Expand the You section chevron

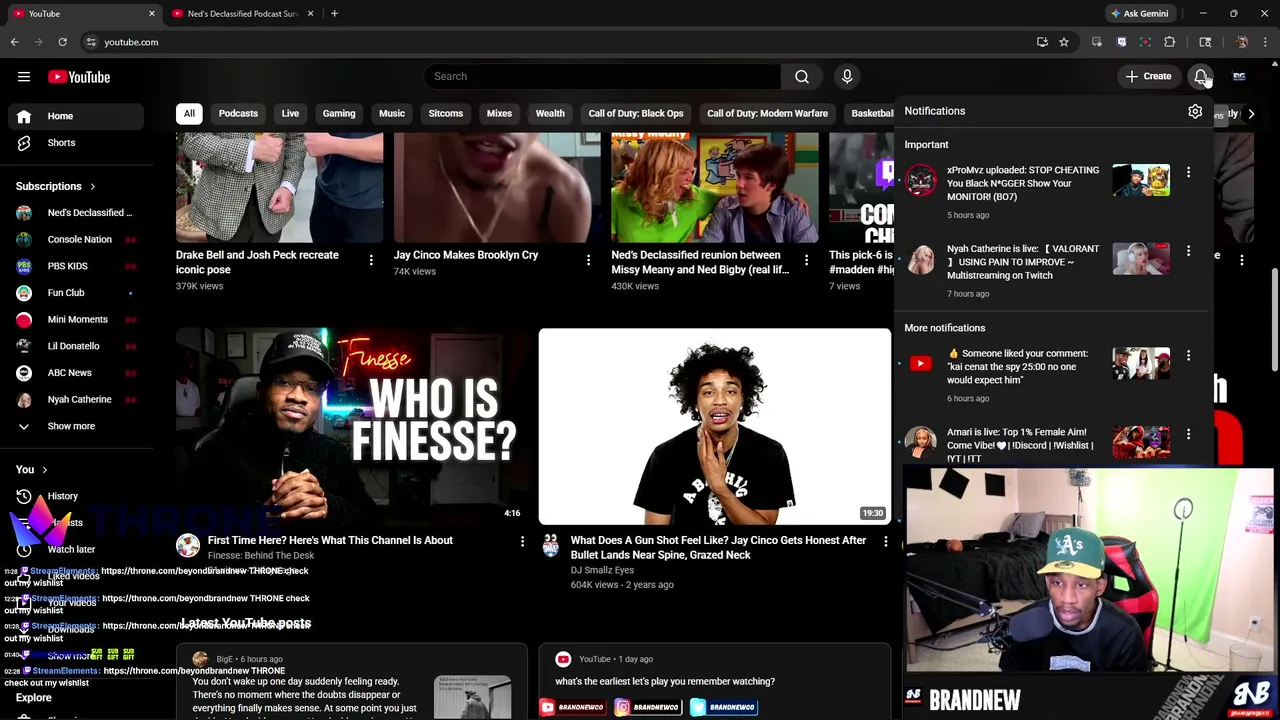pos(44,470)
